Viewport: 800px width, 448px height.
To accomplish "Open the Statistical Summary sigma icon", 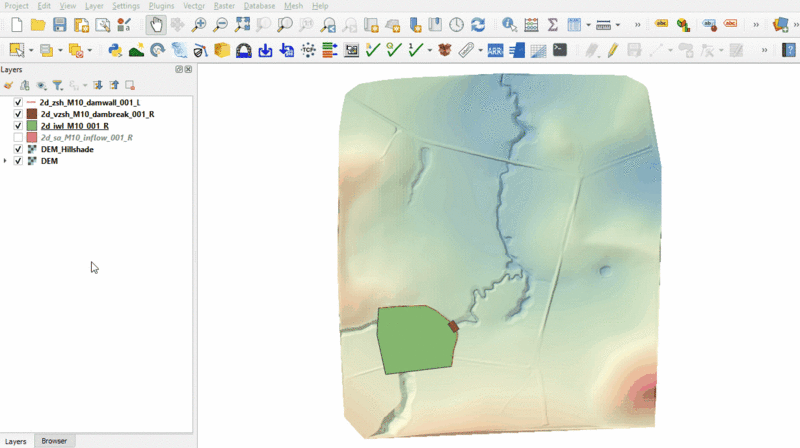I will coord(552,25).
